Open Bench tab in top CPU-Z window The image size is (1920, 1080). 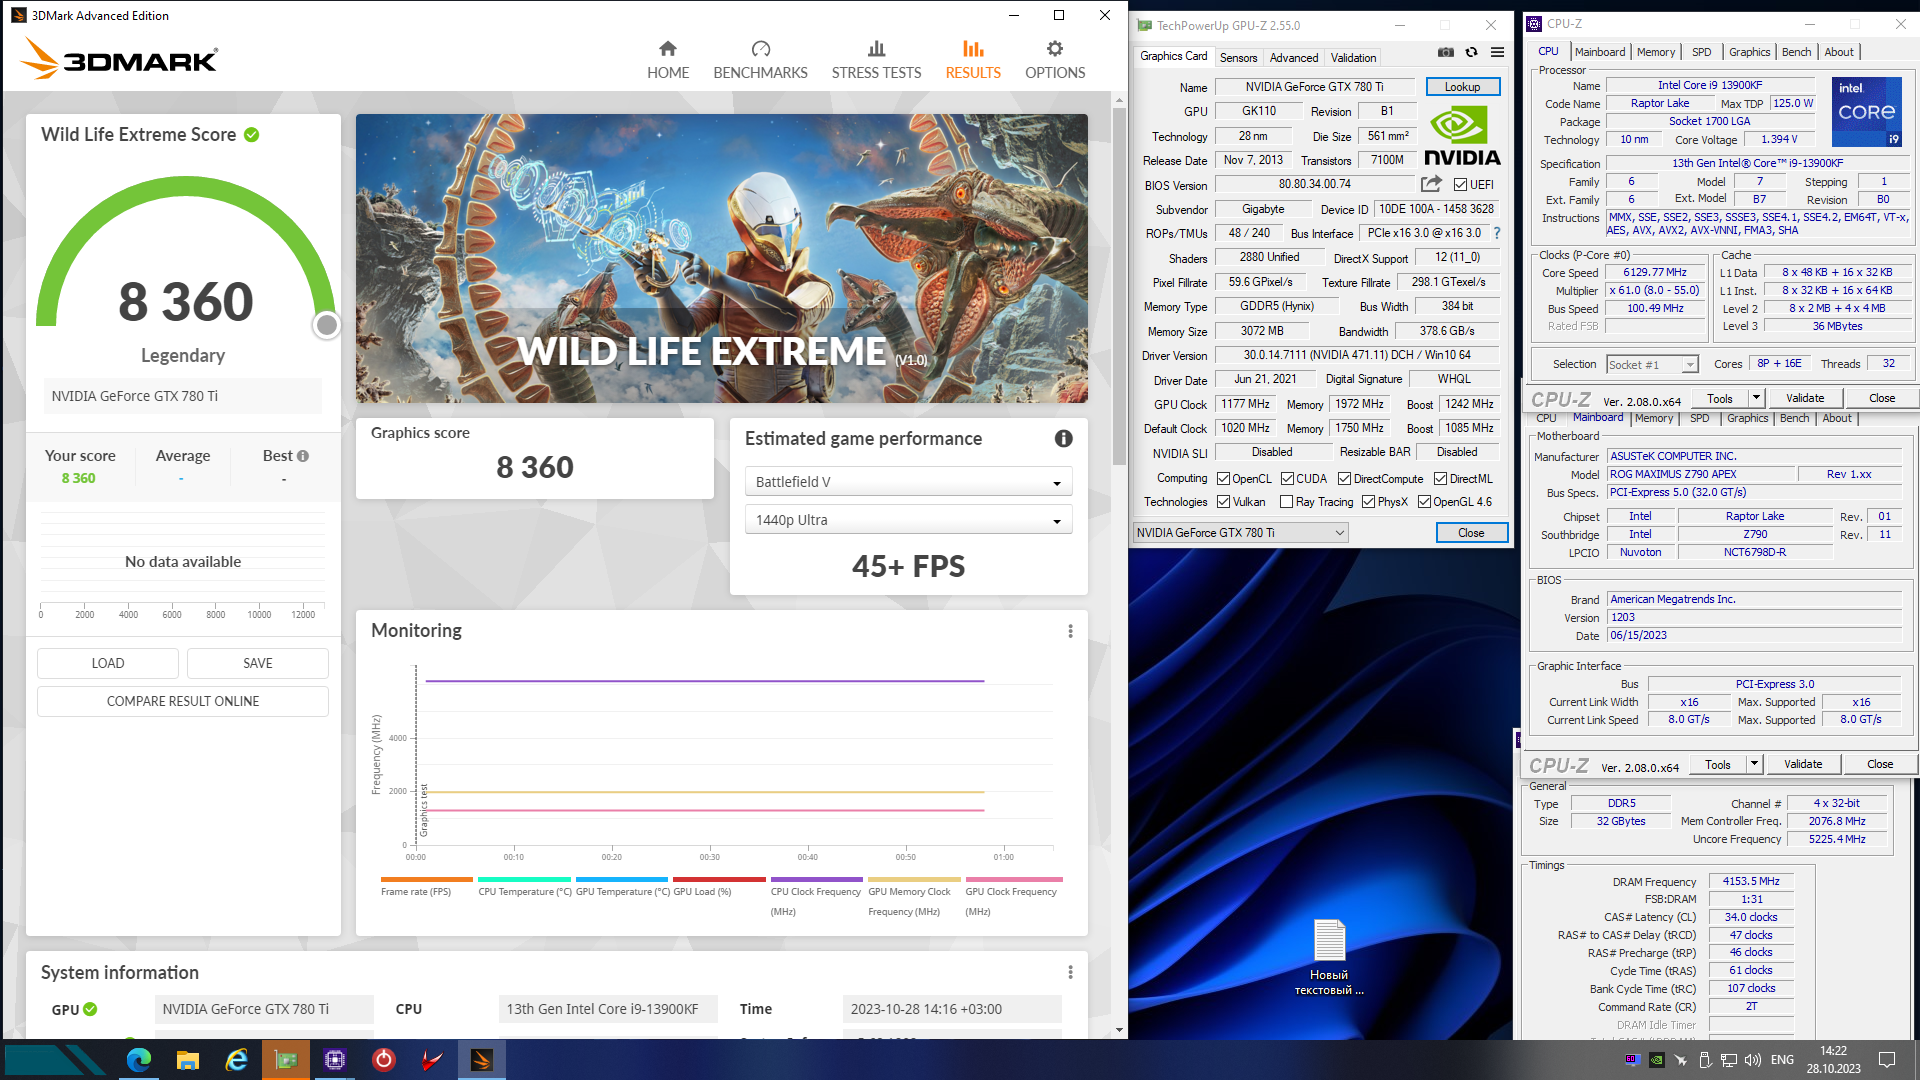(1796, 52)
